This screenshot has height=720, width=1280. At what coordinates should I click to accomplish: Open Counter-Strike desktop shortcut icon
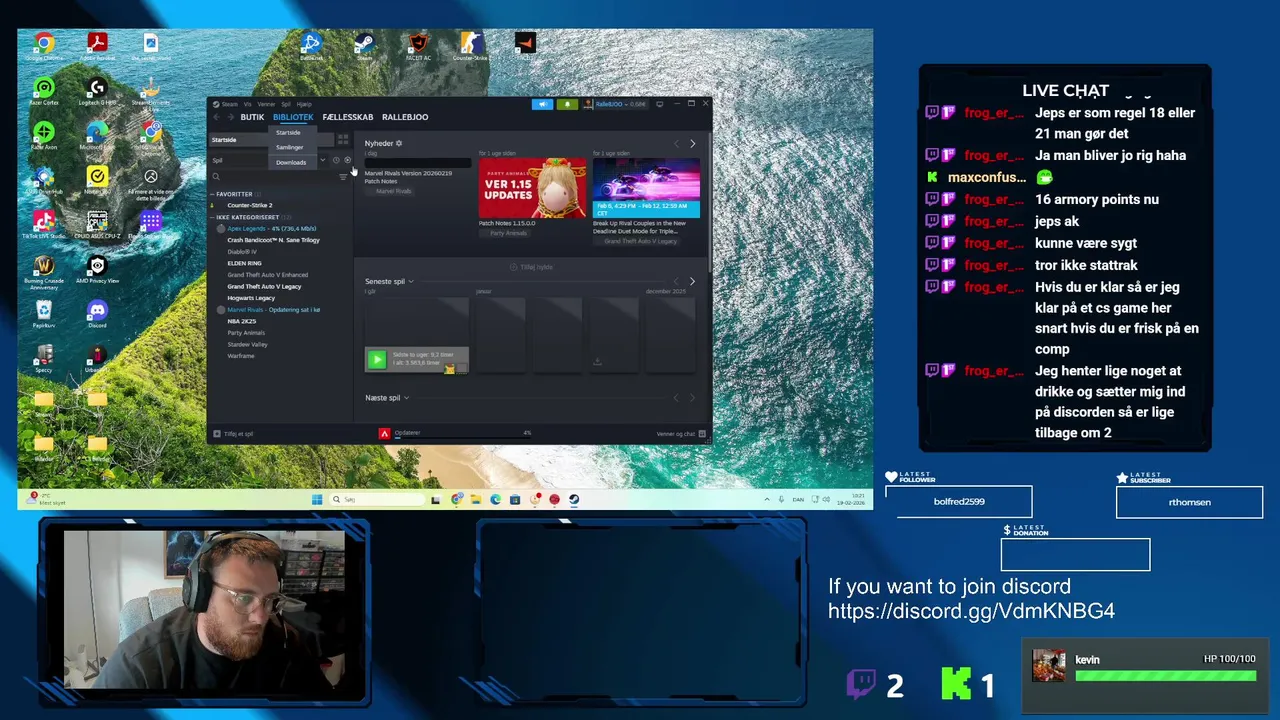(471, 43)
